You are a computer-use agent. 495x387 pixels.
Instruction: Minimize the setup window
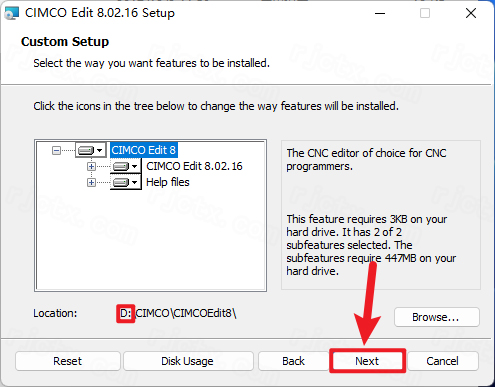pos(380,13)
